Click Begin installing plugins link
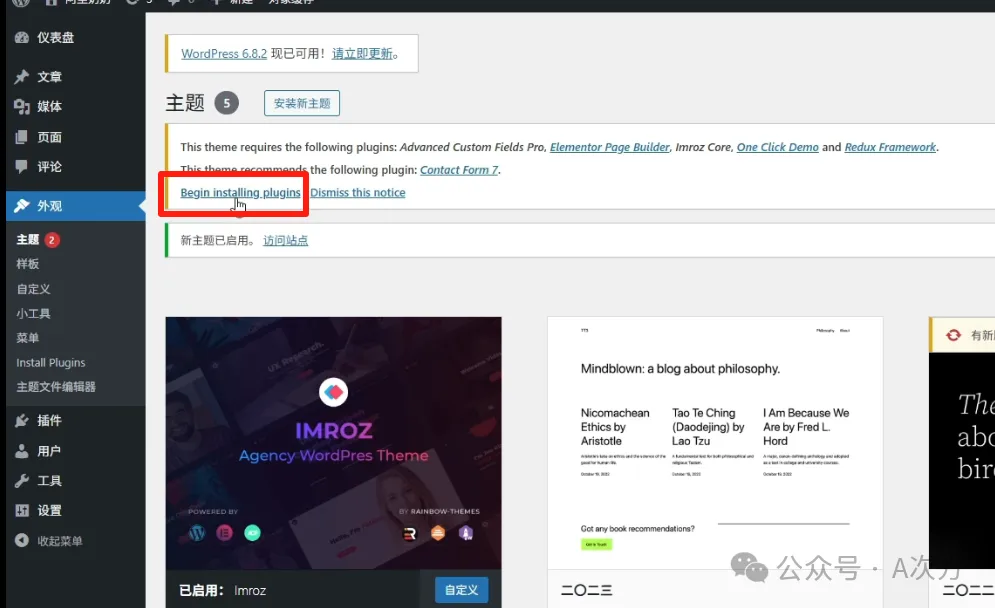This screenshot has width=995, height=608. coord(241,192)
